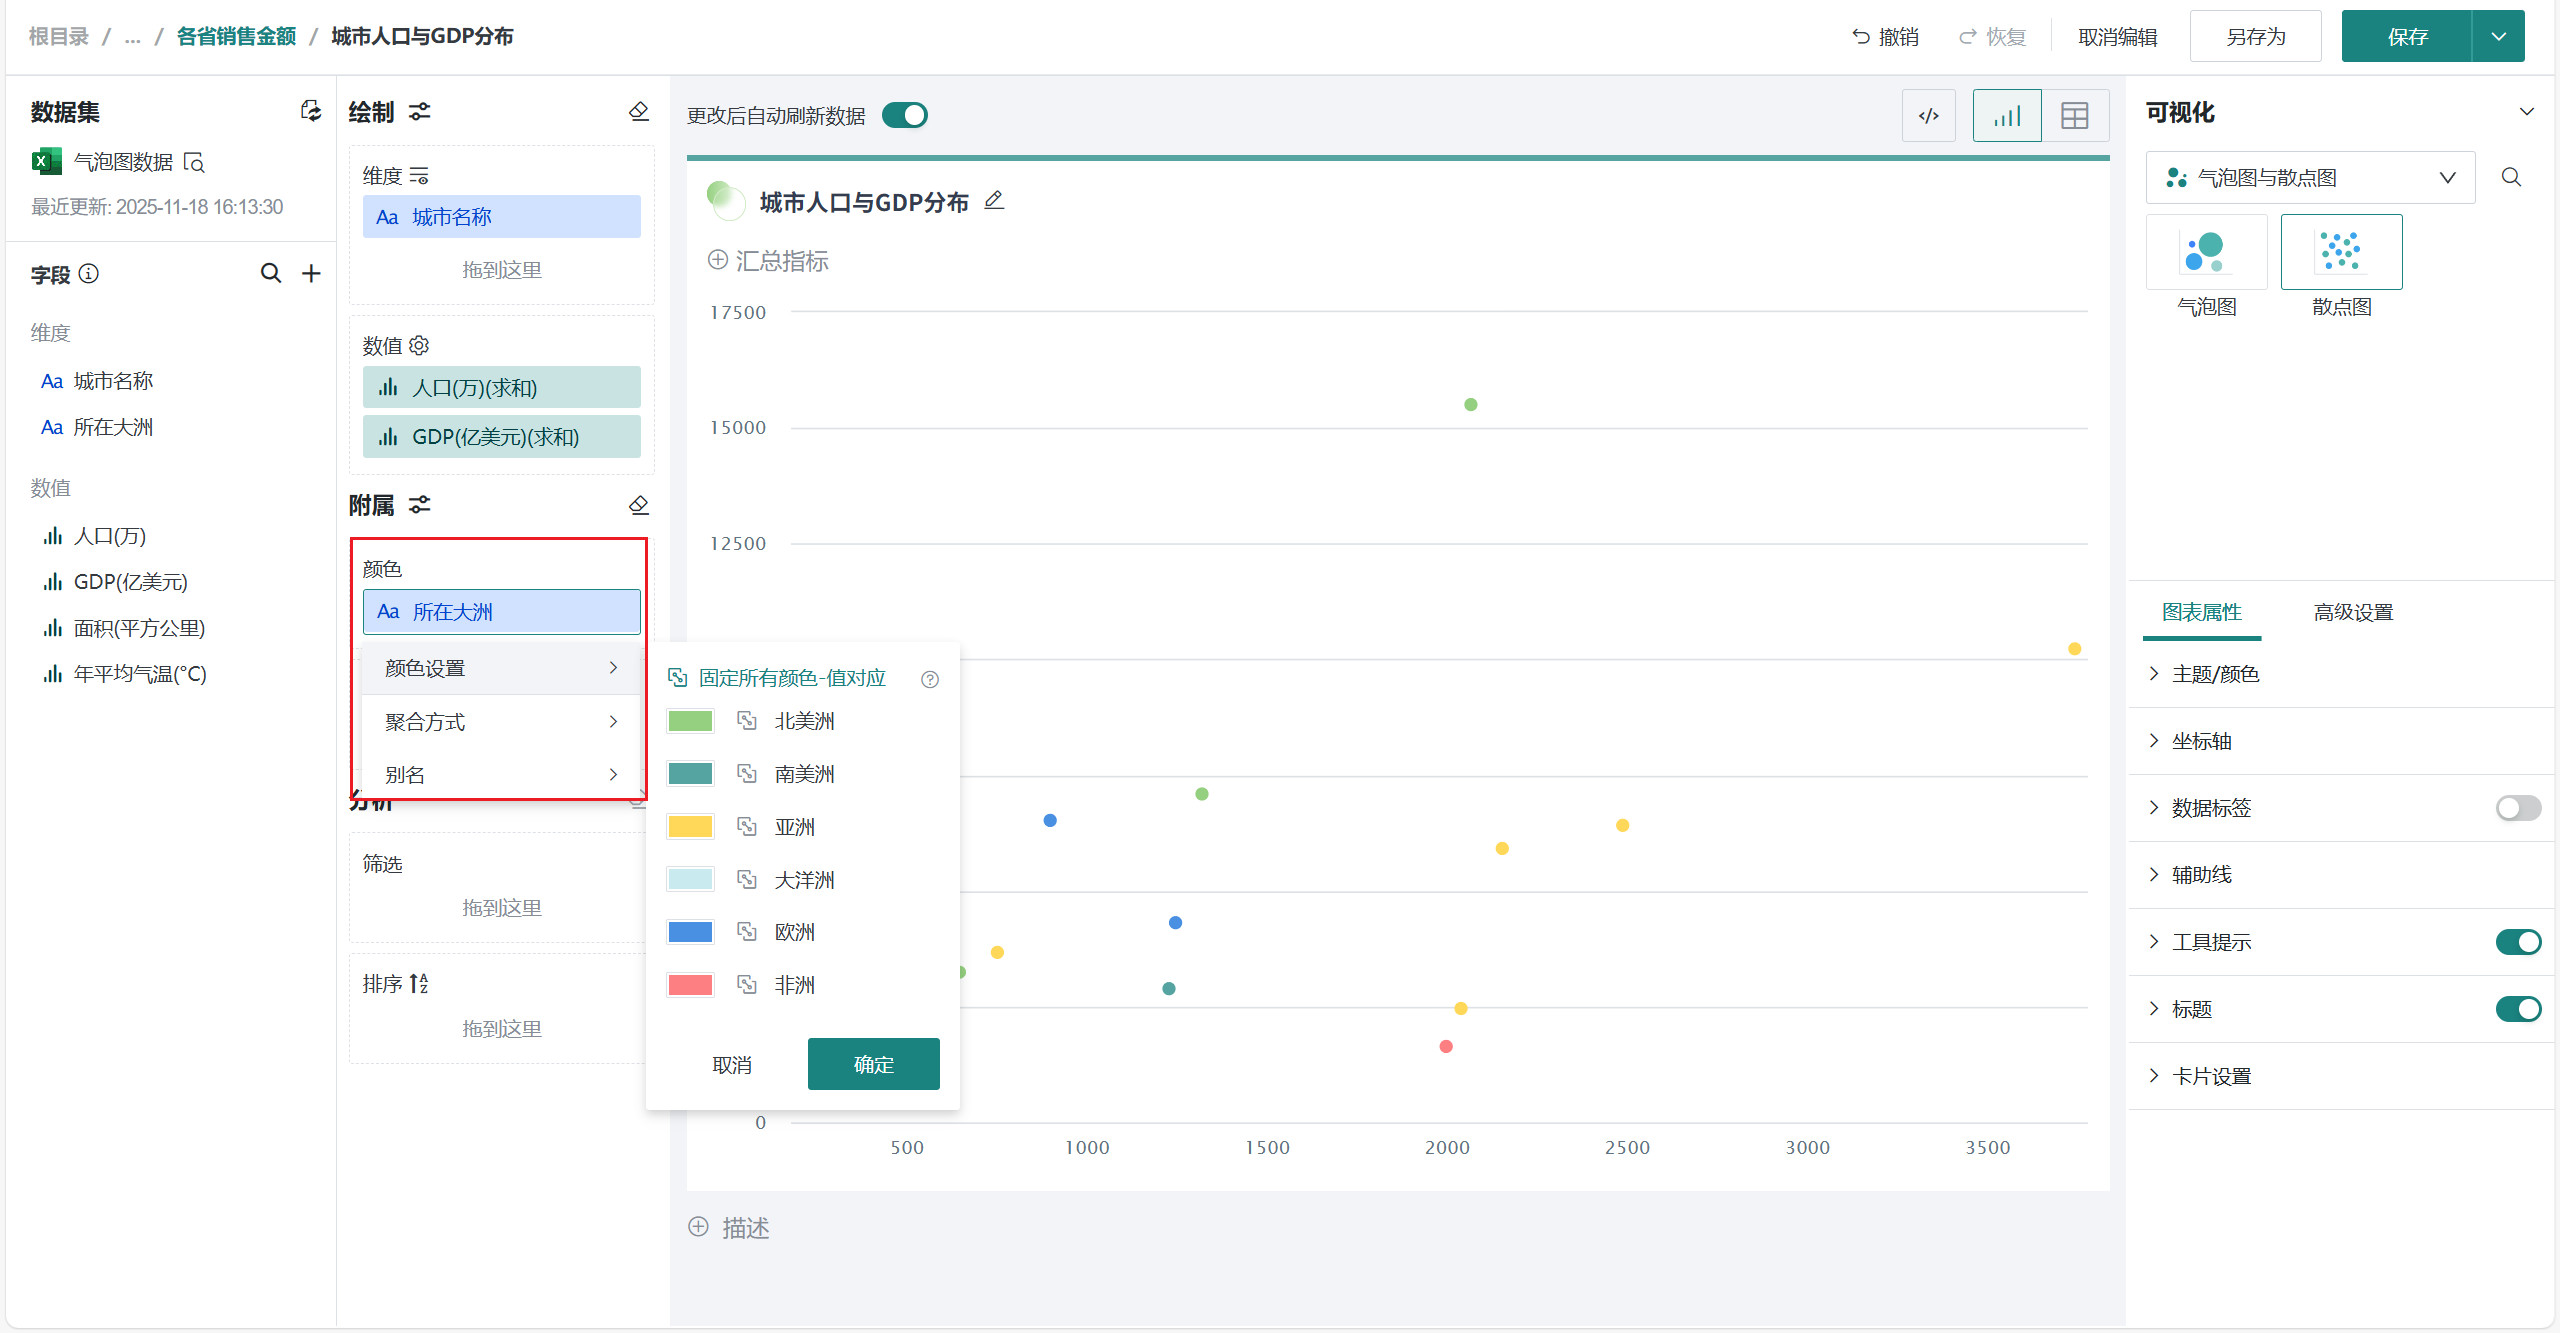2560x1333 pixels.
Task: Click the search icon beside chart type
Action: point(2511,177)
